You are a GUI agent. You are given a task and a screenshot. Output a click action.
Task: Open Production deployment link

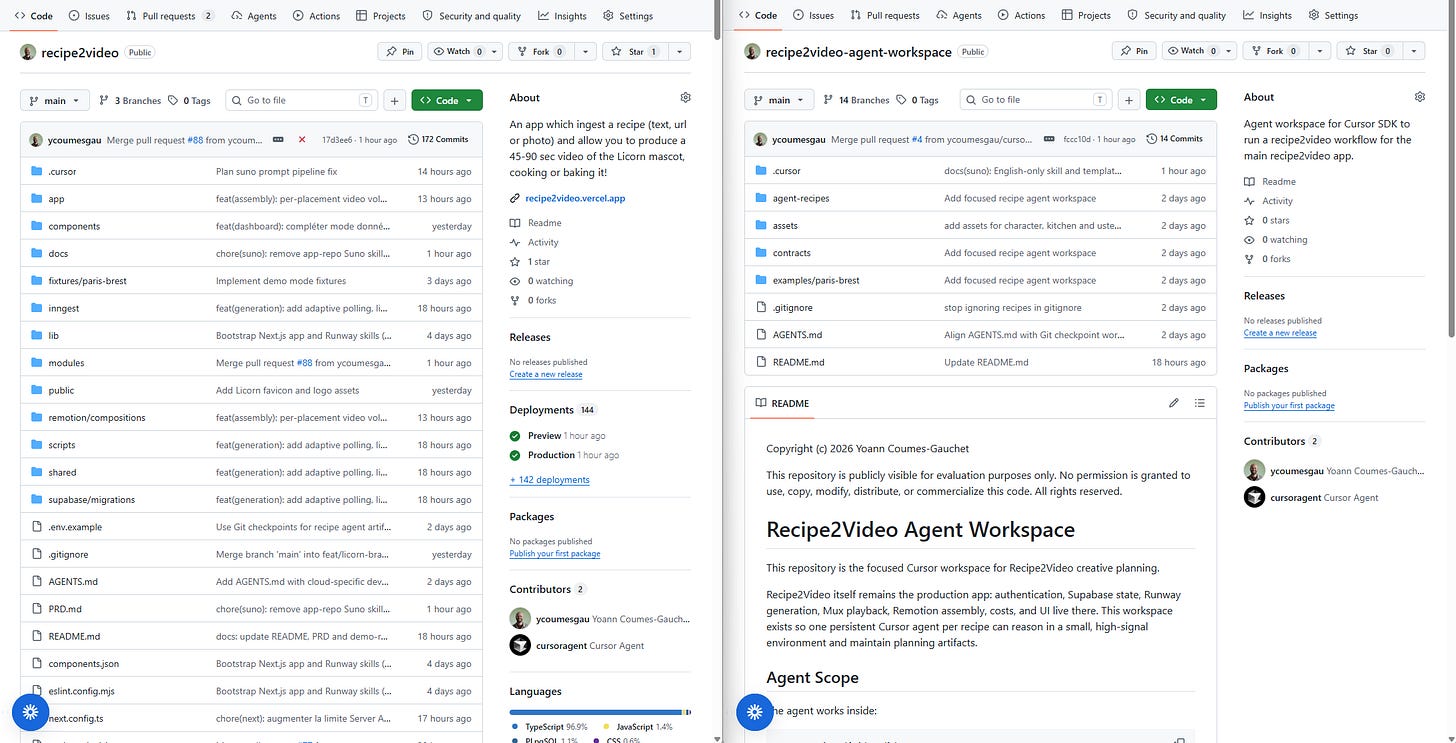click(x=551, y=455)
